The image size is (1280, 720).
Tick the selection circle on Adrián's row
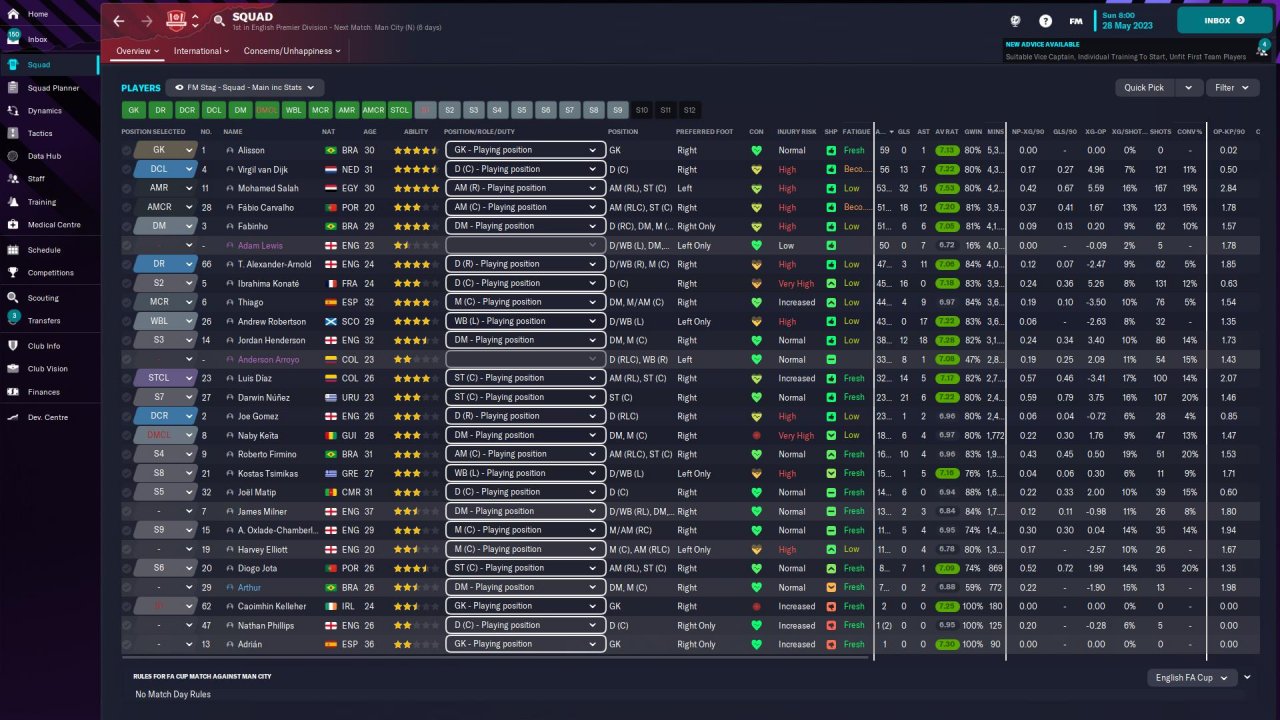(x=127, y=644)
